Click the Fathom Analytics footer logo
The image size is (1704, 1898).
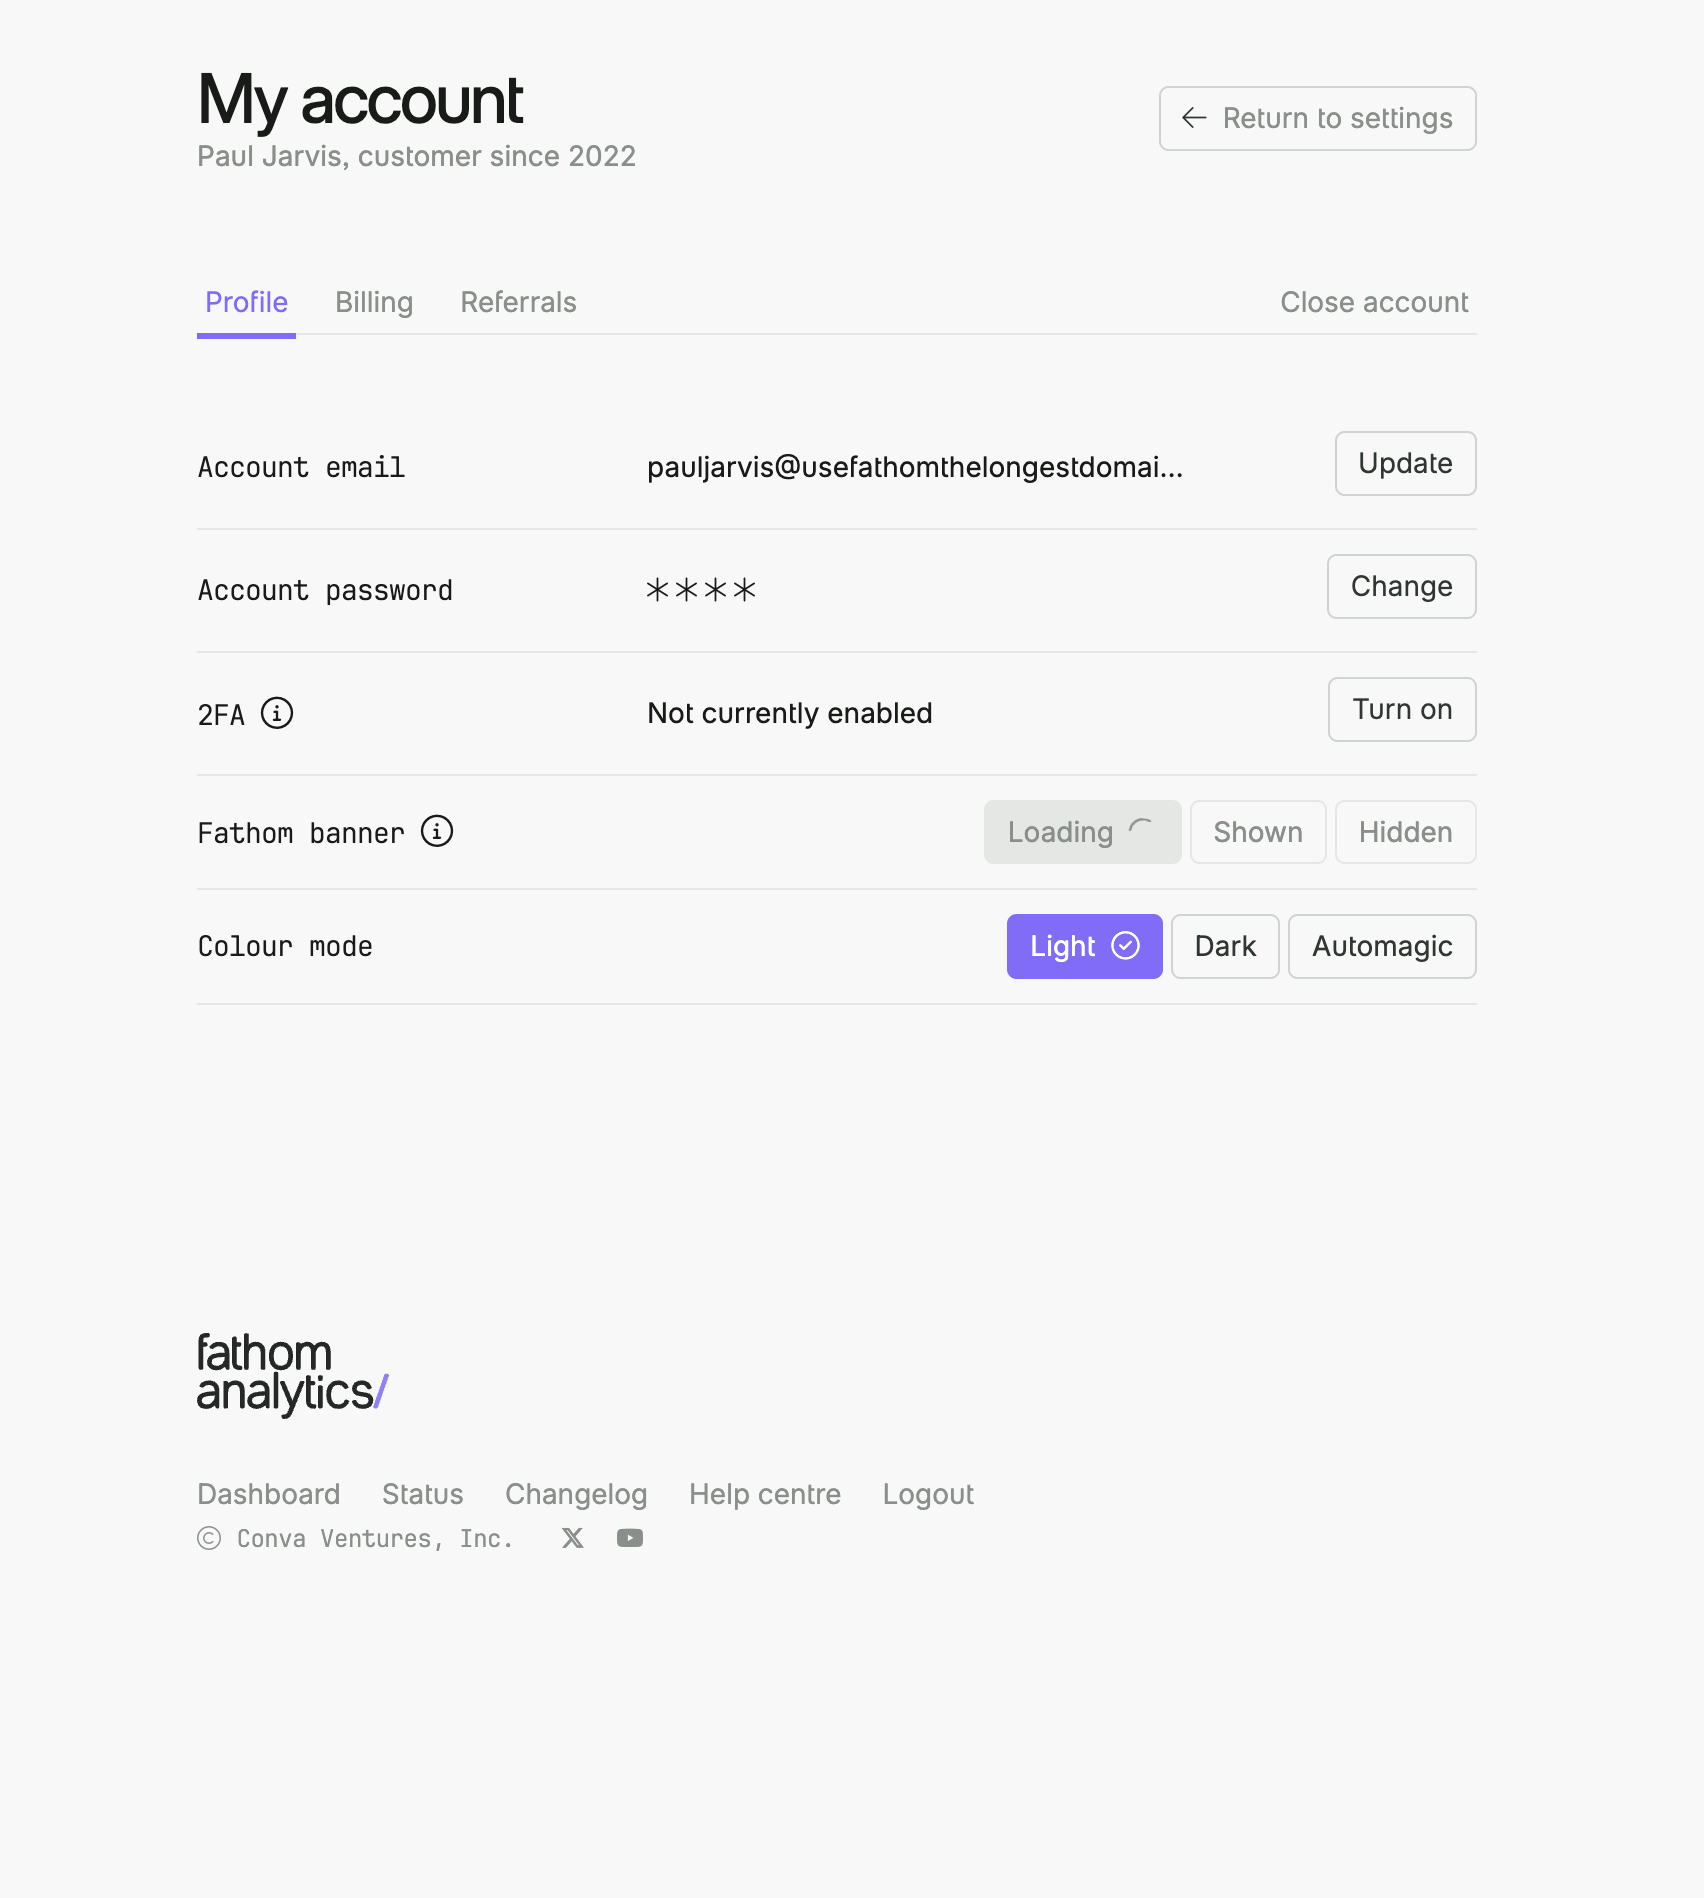pyautogui.click(x=291, y=1371)
